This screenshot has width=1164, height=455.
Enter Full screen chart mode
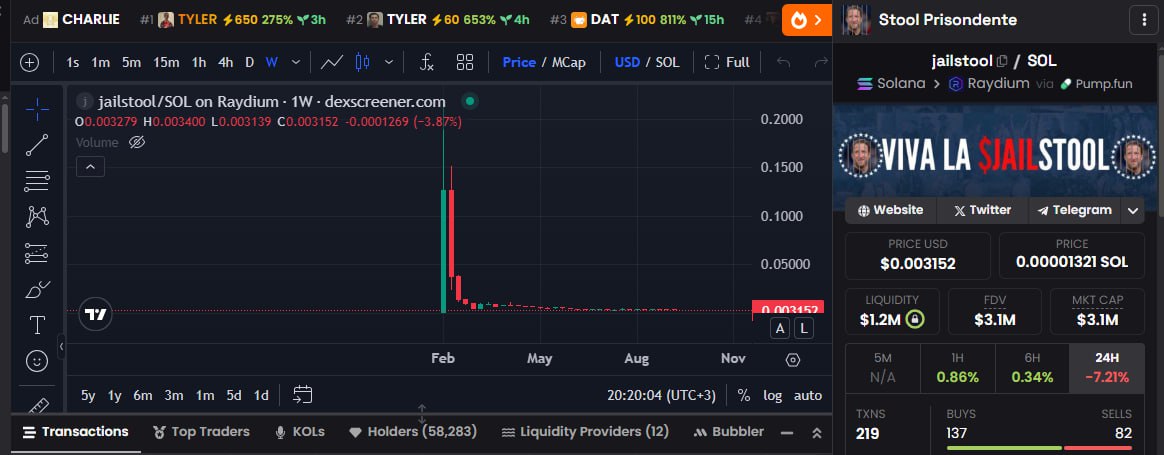[727, 62]
